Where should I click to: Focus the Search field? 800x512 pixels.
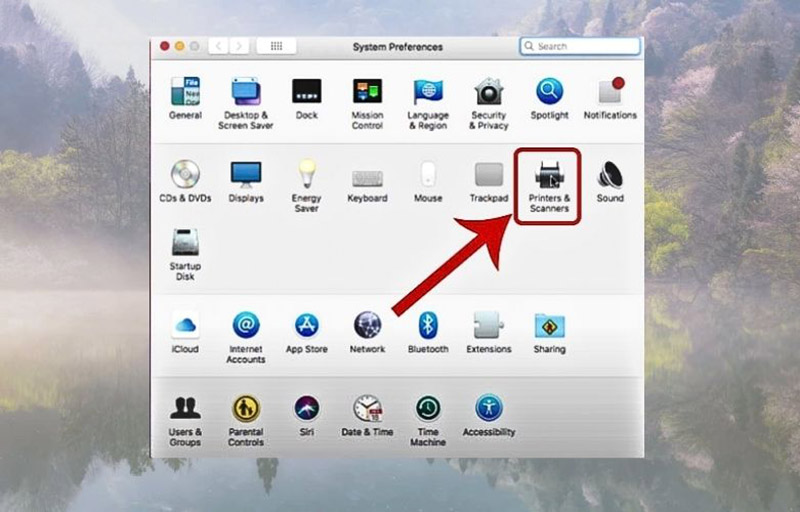pos(580,46)
